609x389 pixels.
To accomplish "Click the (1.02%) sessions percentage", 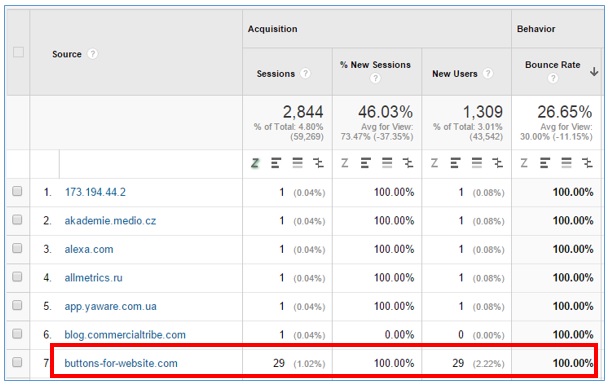I will (x=309, y=364).
